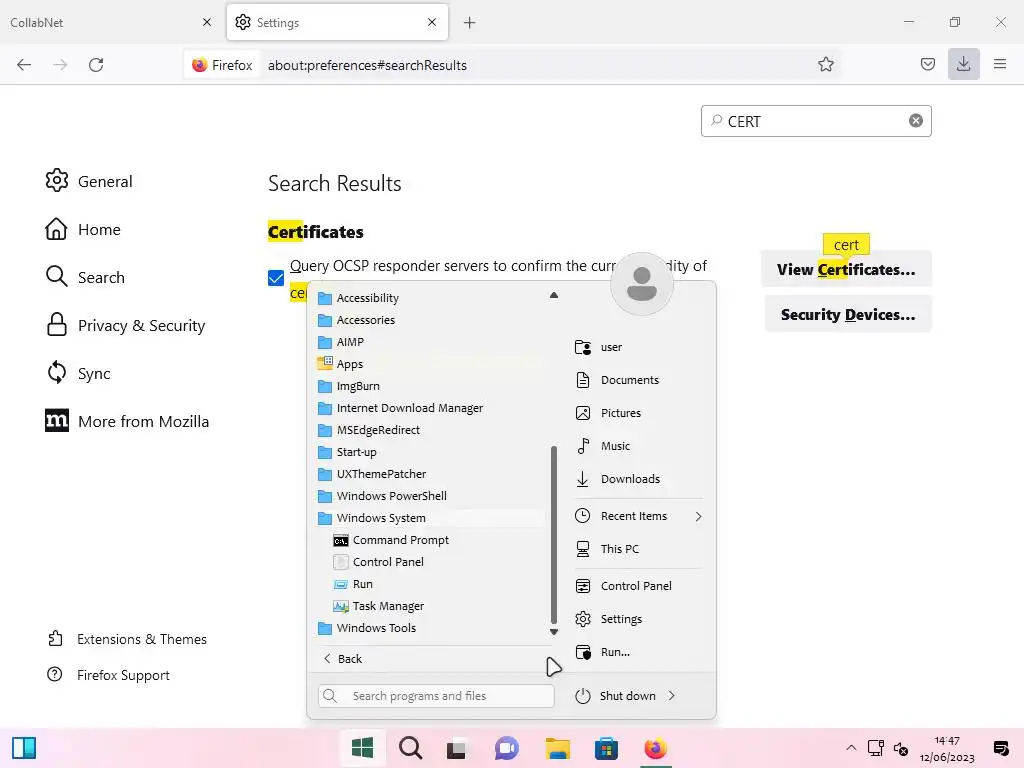Close the Settings tab

point(432,22)
